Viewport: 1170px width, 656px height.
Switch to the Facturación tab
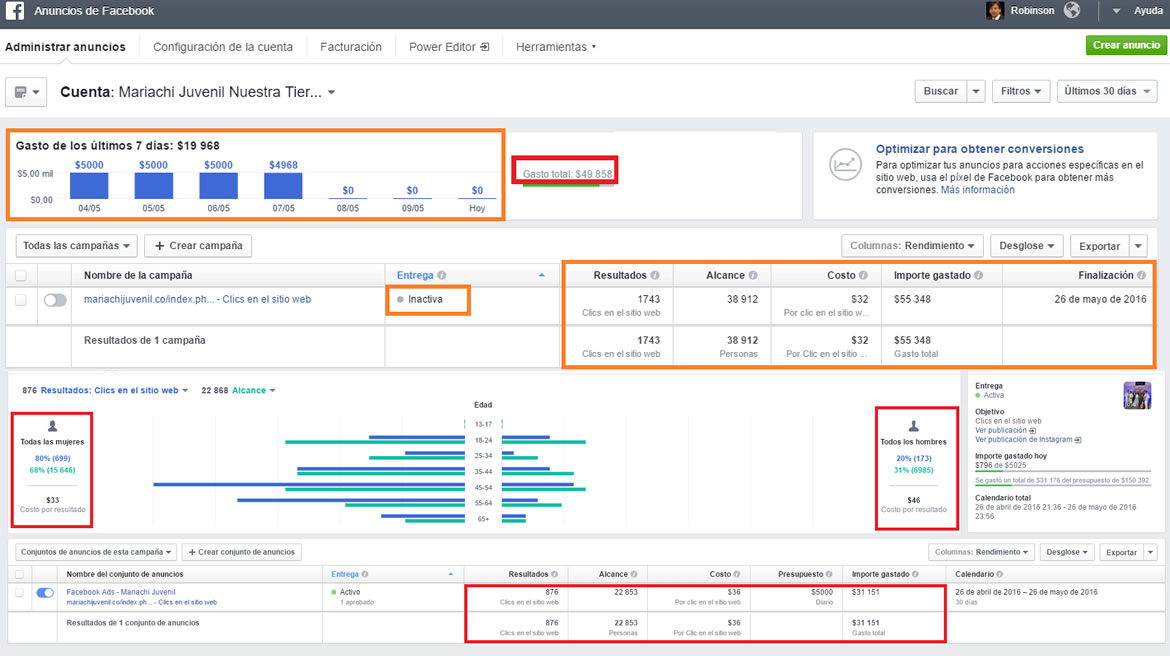(351, 46)
